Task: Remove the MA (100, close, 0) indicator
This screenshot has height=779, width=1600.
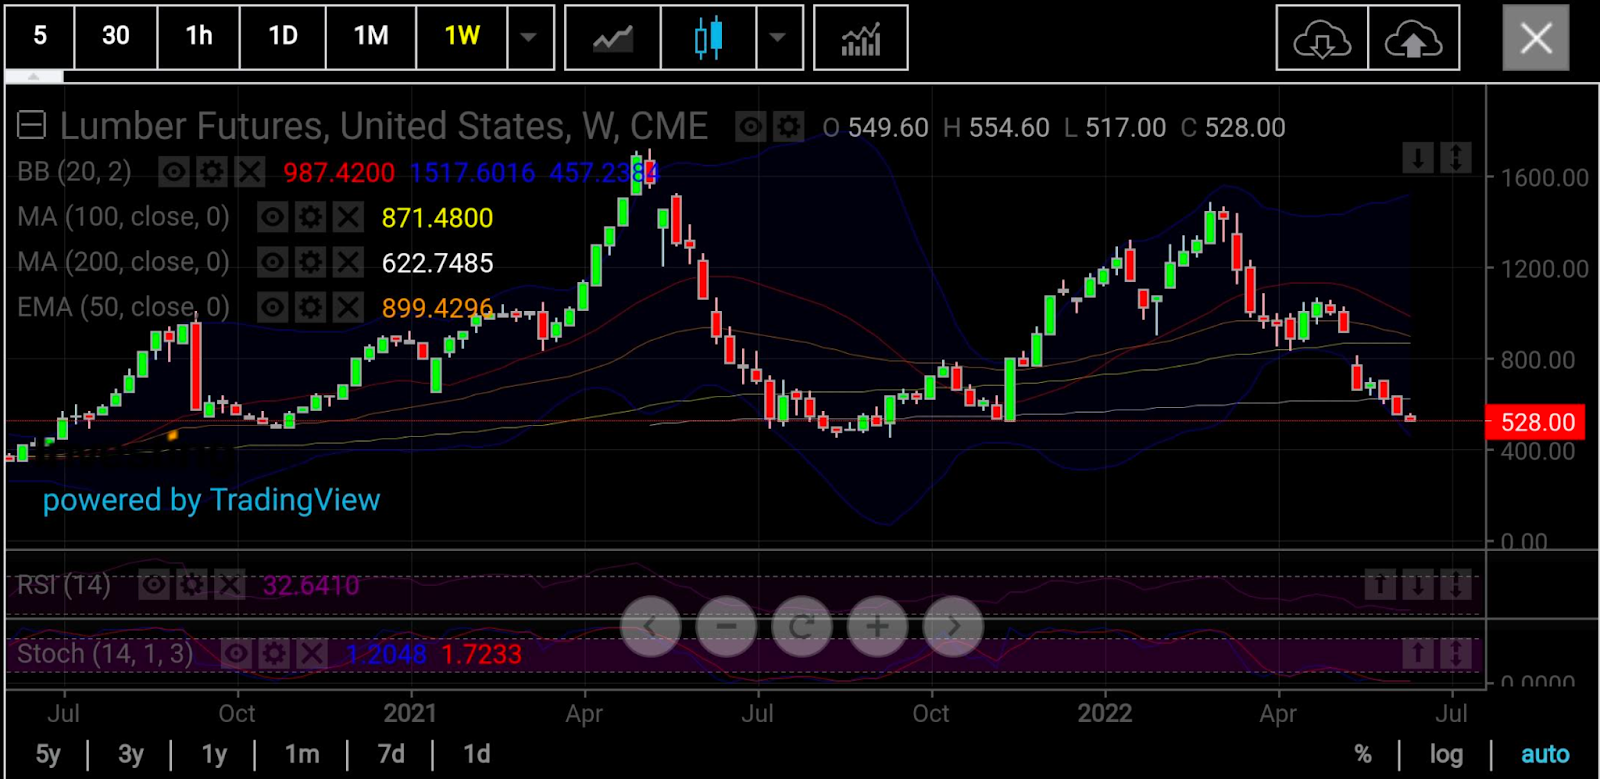Action: tap(348, 217)
